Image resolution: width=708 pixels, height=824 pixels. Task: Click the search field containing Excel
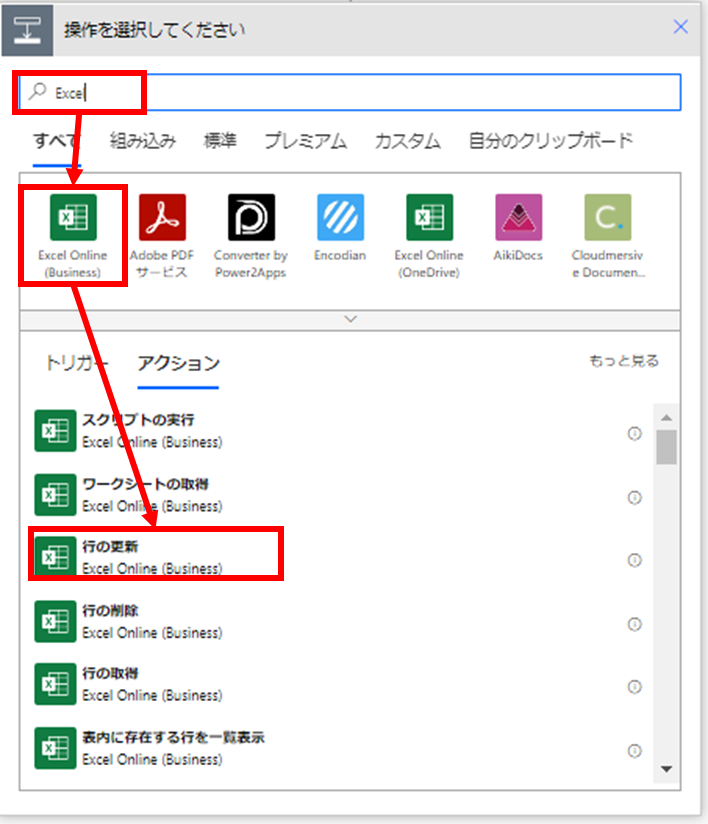coord(350,92)
